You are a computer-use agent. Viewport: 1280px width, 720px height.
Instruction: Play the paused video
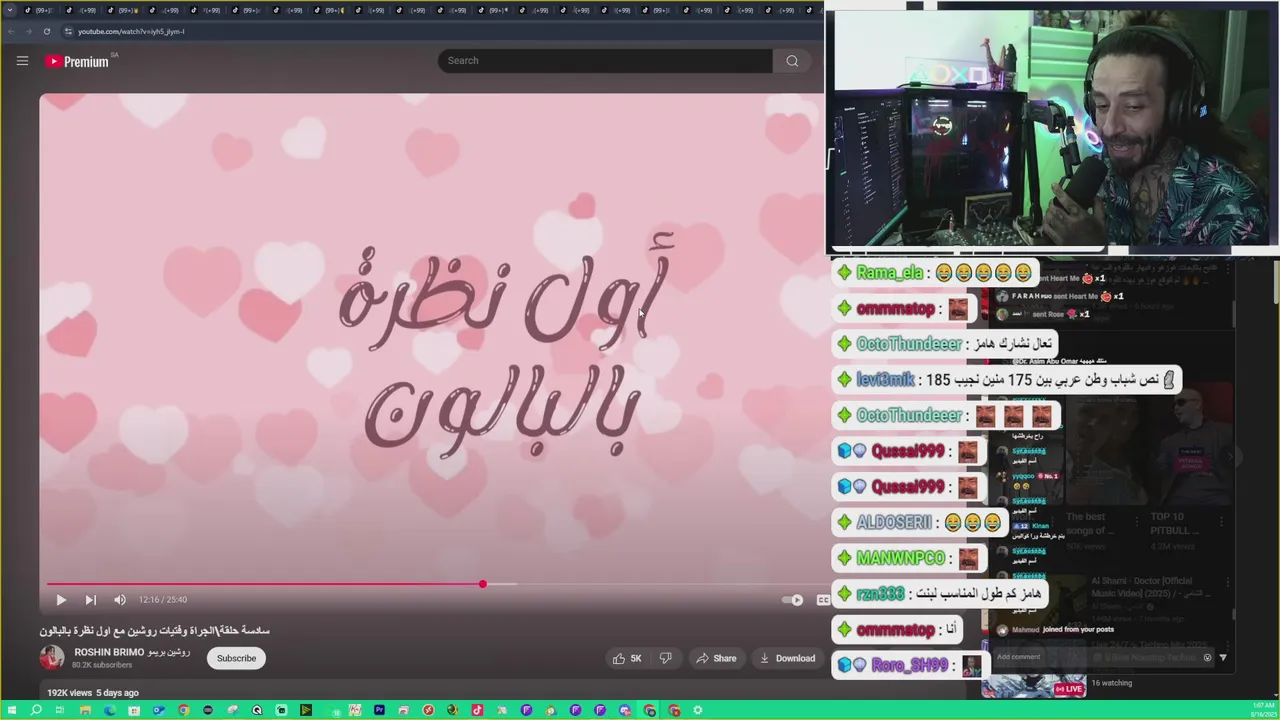[x=60, y=599]
